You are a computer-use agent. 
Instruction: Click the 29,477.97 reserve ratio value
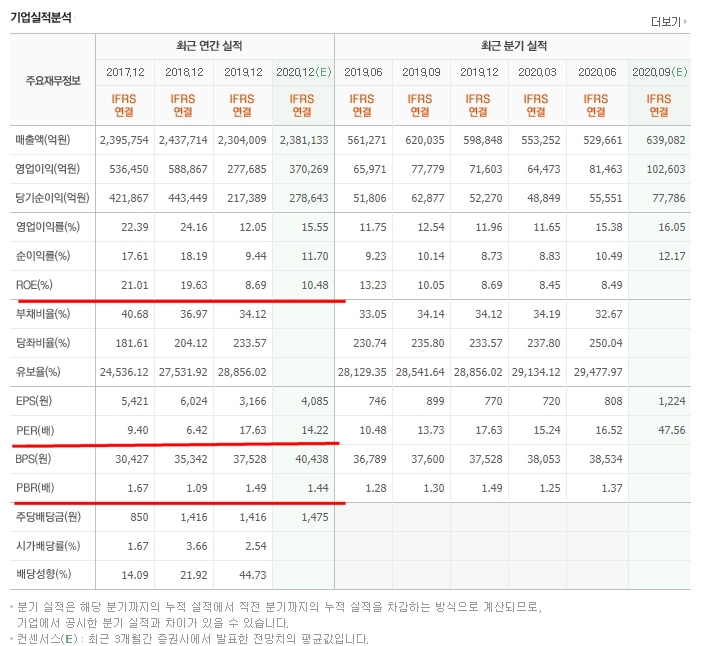tap(598, 372)
